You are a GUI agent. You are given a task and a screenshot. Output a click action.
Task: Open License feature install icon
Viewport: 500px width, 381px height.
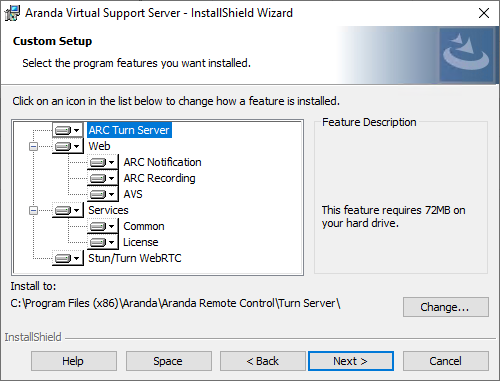point(103,242)
